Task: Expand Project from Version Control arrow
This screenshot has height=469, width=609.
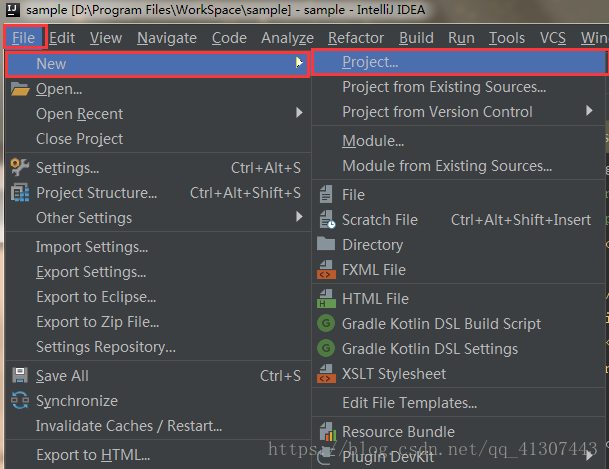Action: click(589, 111)
